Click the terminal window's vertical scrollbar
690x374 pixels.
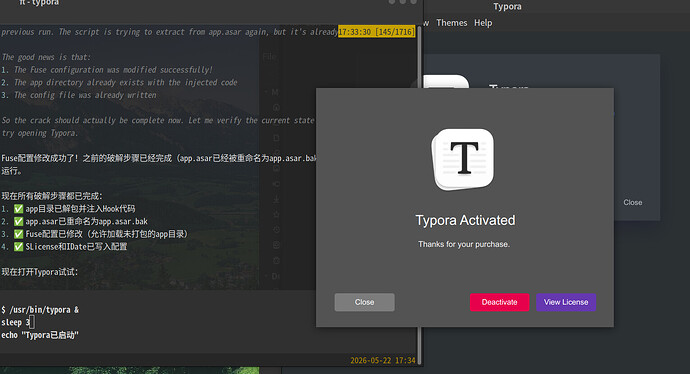pyautogui.click(x=419, y=194)
